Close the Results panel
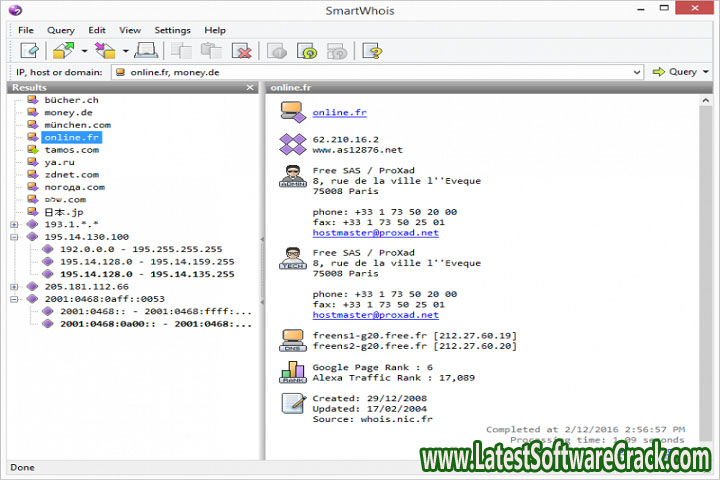Image resolution: width=720 pixels, height=480 pixels. click(250, 87)
